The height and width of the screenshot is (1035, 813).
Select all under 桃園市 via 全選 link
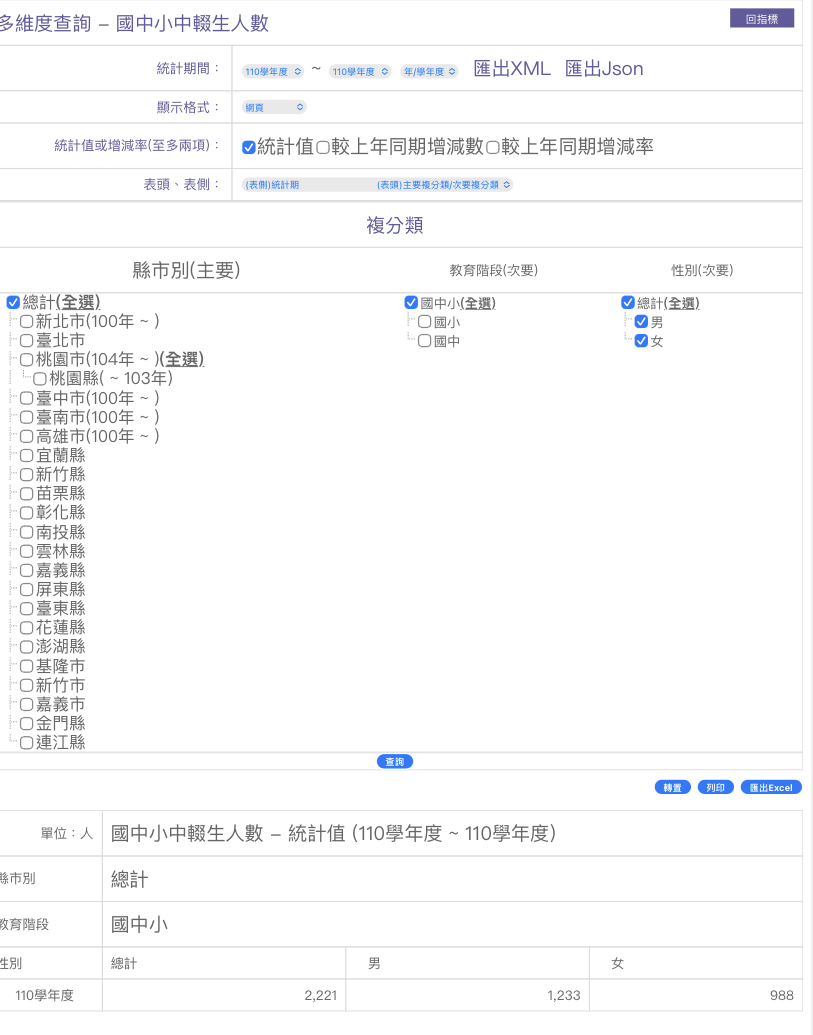pyautogui.click(x=183, y=360)
